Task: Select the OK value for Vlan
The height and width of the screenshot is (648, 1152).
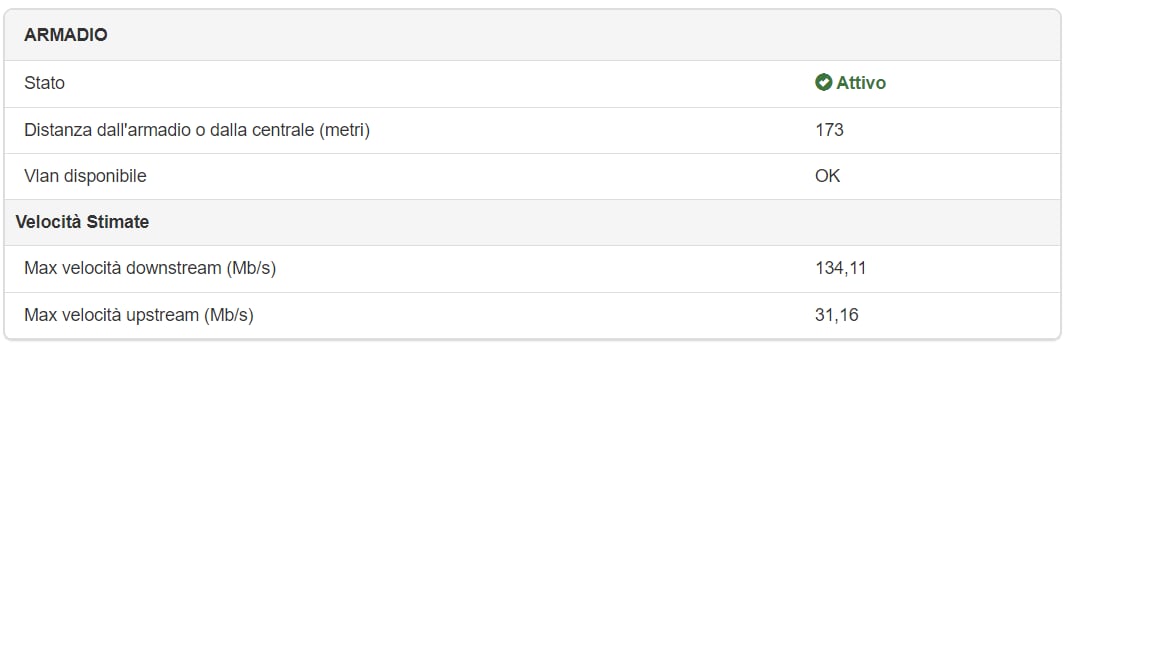Action: pyautogui.click(x=827, y=176)
